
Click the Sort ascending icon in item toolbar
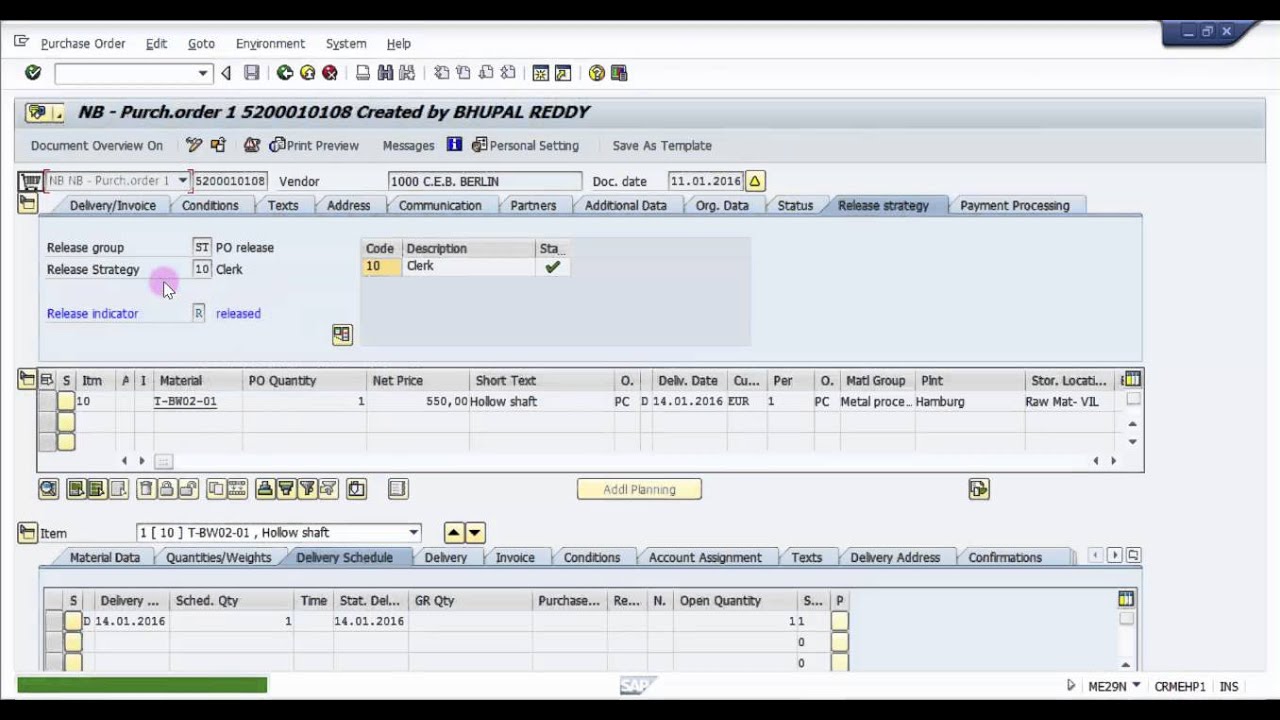click(x=264, y=489)
